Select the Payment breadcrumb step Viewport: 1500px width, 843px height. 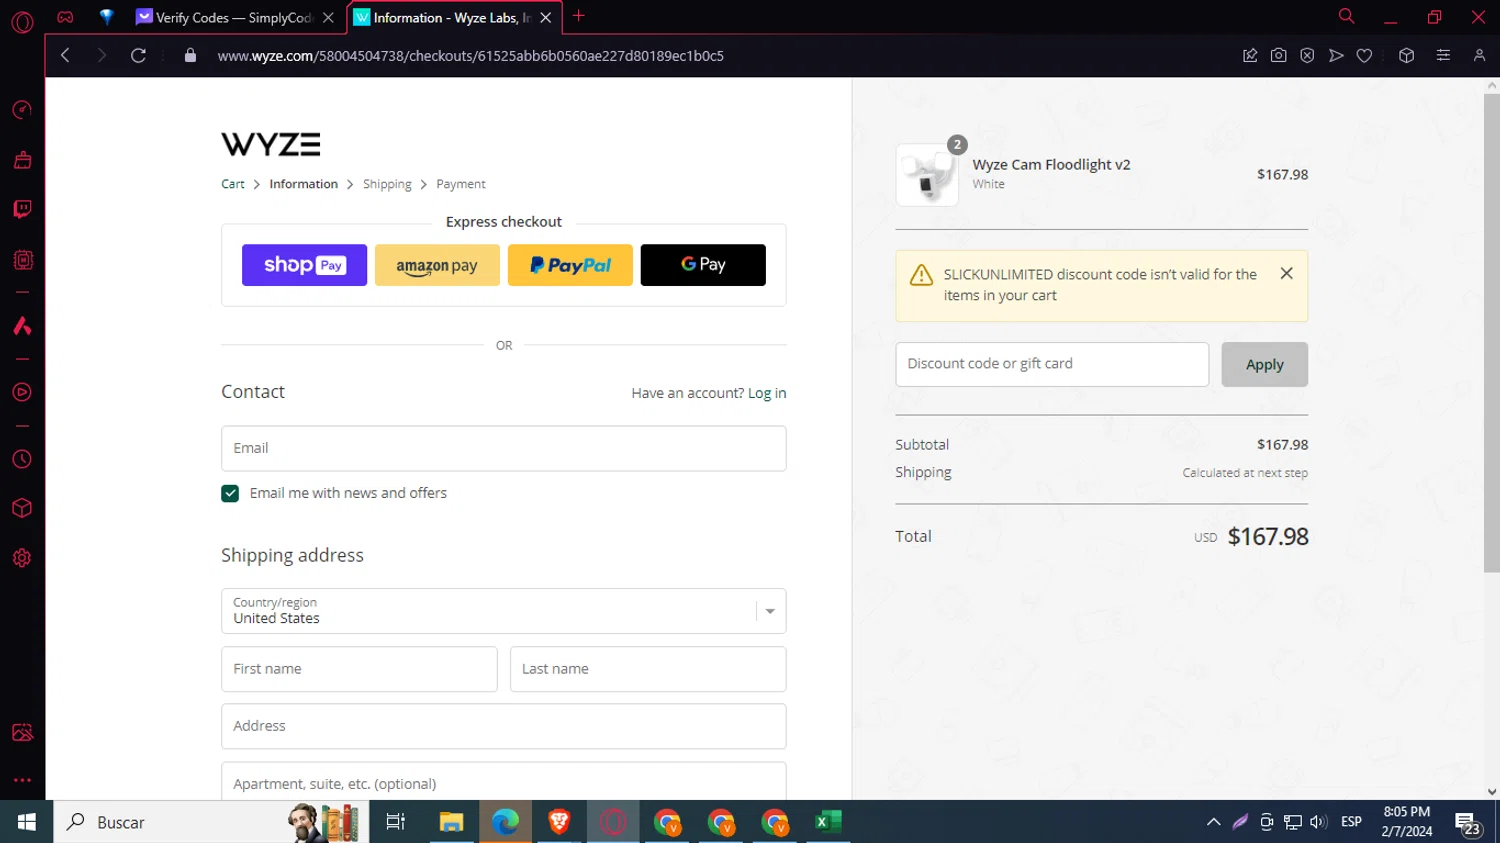(x=461, y=184)
